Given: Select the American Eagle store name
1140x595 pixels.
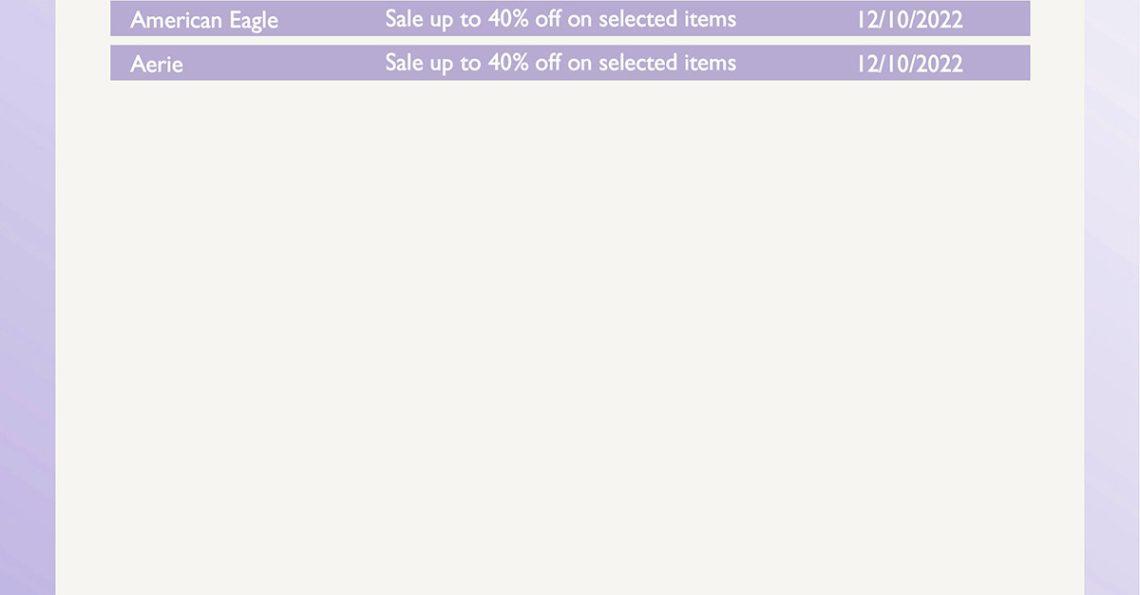Looking at the screenshot, I should tap(204, 20).
